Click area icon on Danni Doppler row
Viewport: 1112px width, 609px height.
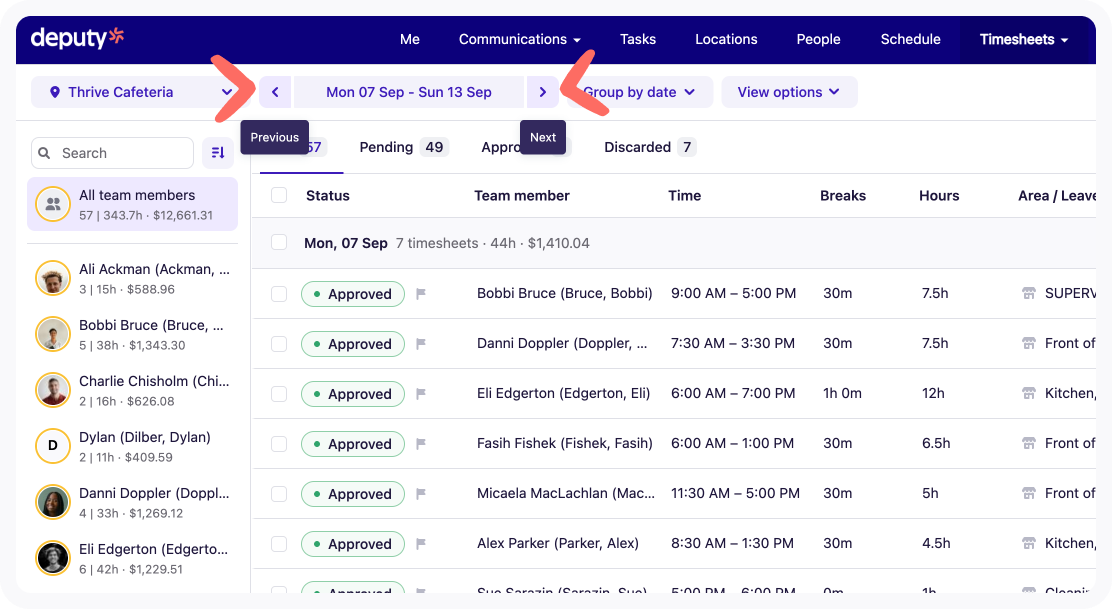1028,344
